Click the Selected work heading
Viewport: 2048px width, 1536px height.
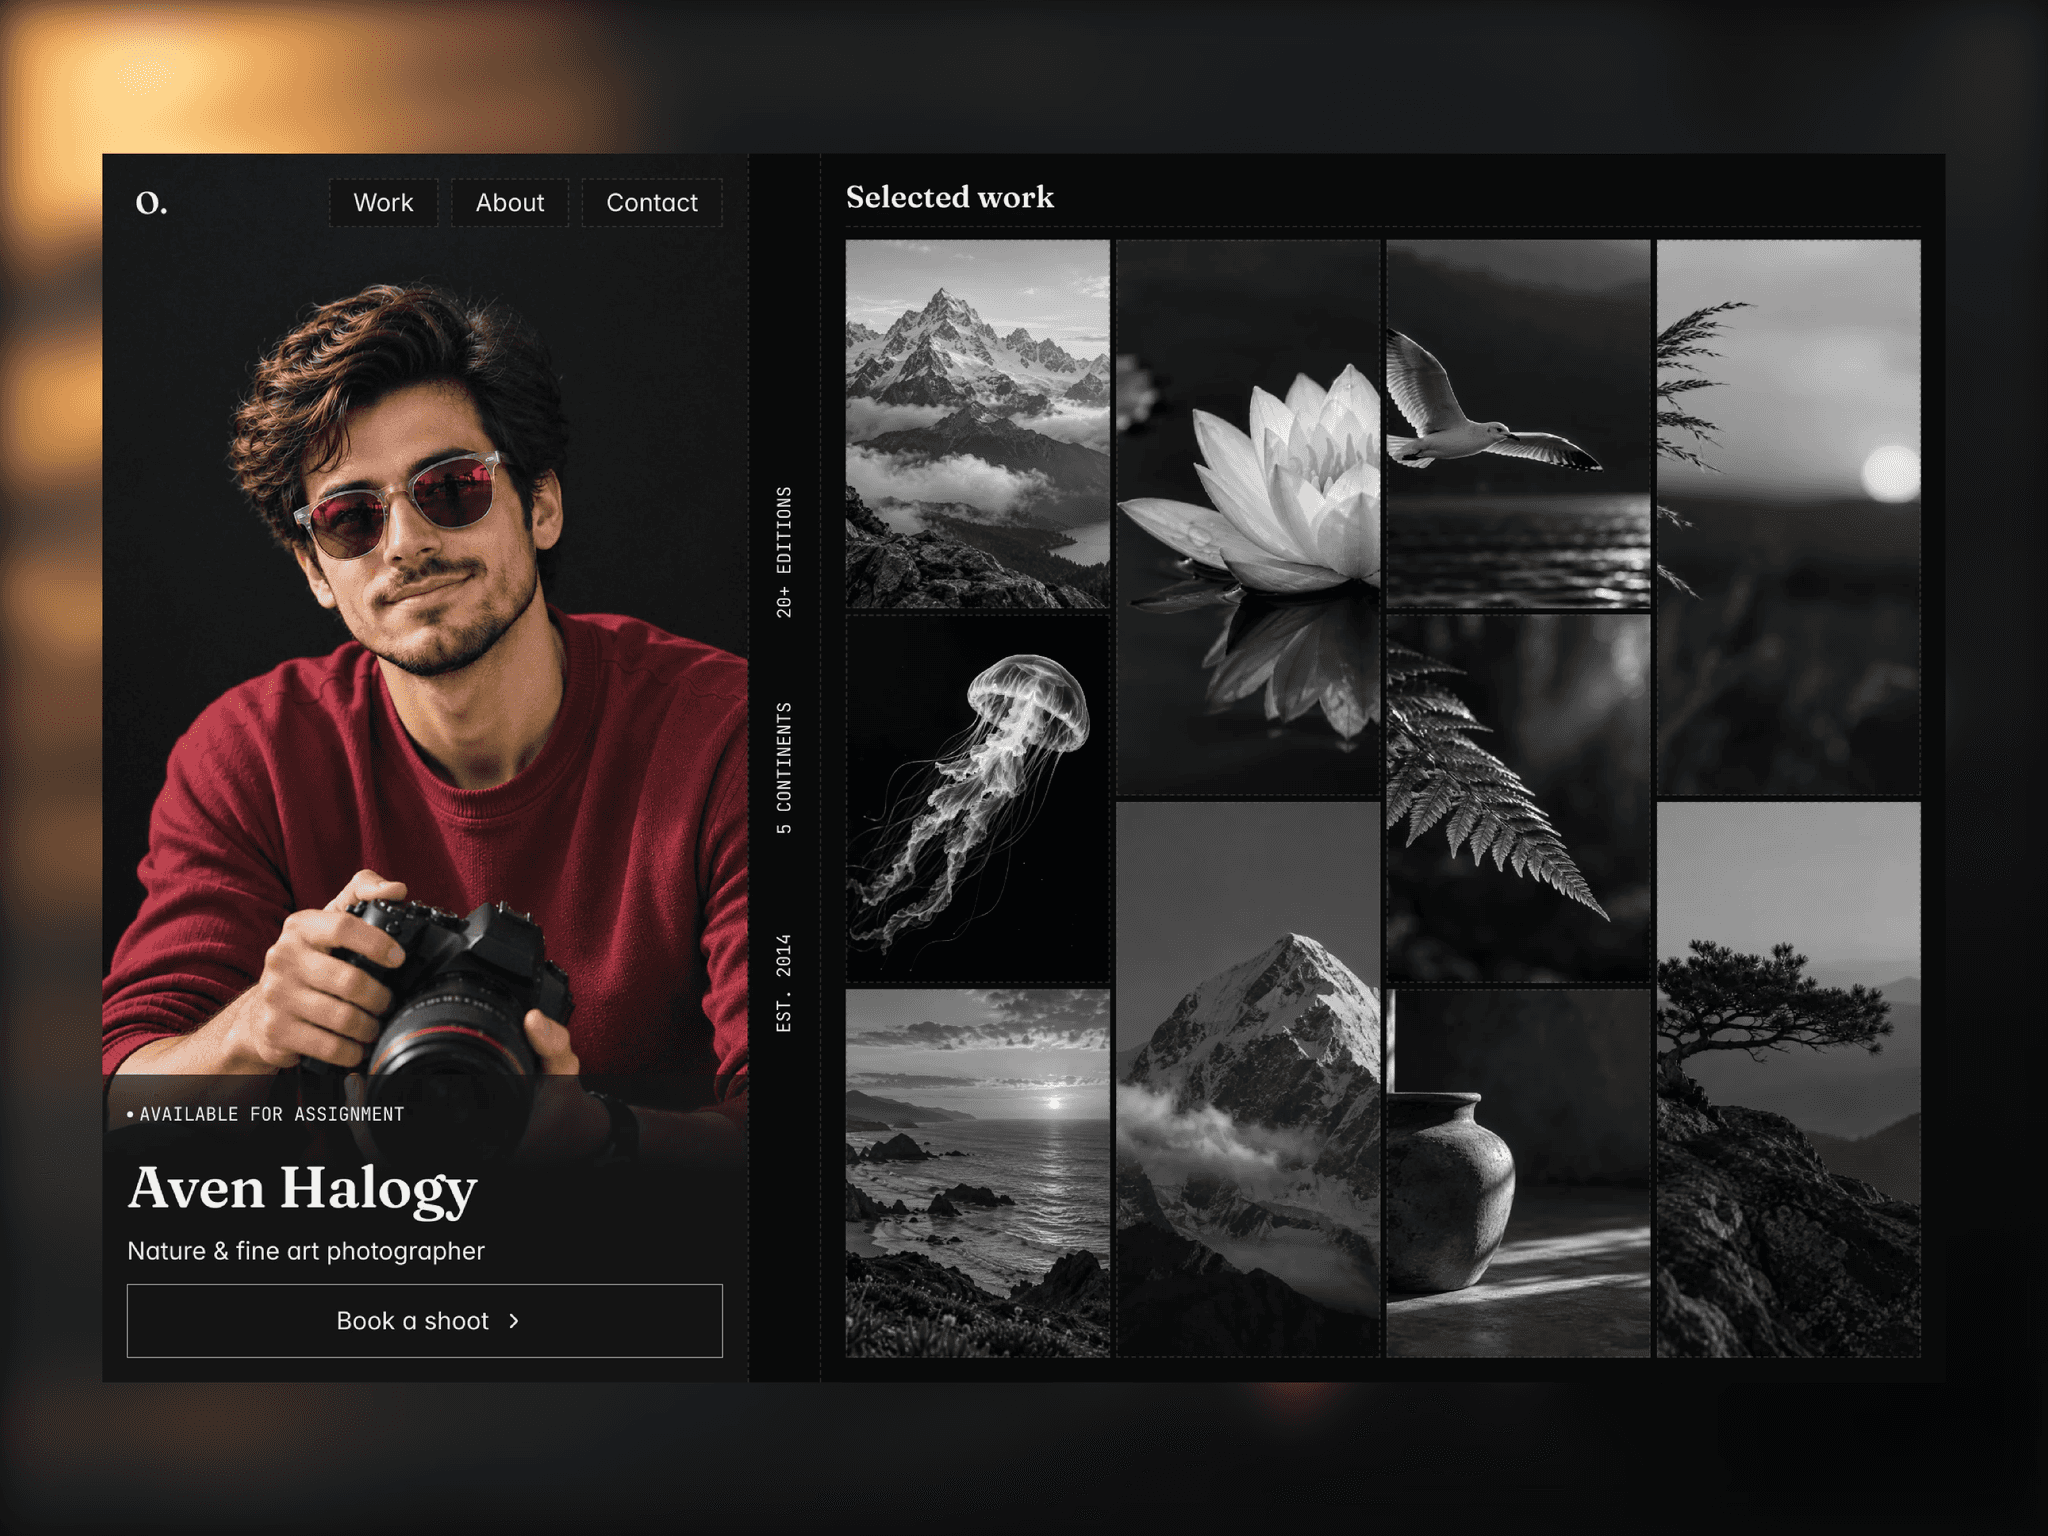point(950,197)
